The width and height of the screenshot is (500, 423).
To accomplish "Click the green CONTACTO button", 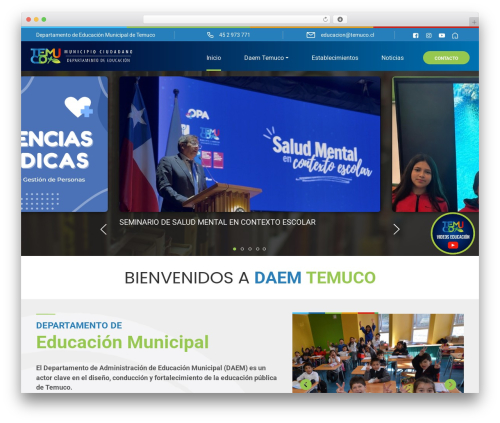I will coord(446,58).
